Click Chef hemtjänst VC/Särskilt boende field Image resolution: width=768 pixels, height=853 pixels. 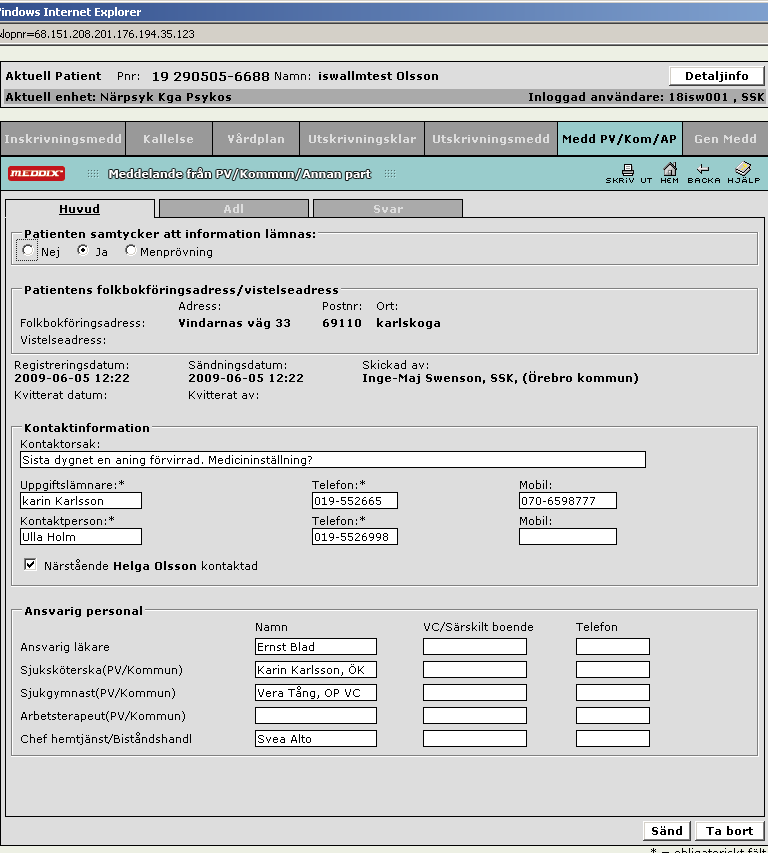[x=475, y=738]
